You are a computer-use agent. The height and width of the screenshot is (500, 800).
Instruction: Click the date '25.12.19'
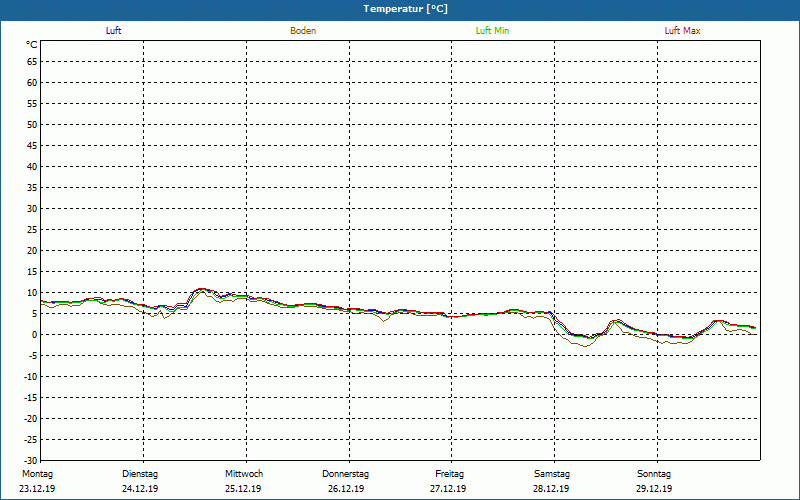(x=243, y=489)
